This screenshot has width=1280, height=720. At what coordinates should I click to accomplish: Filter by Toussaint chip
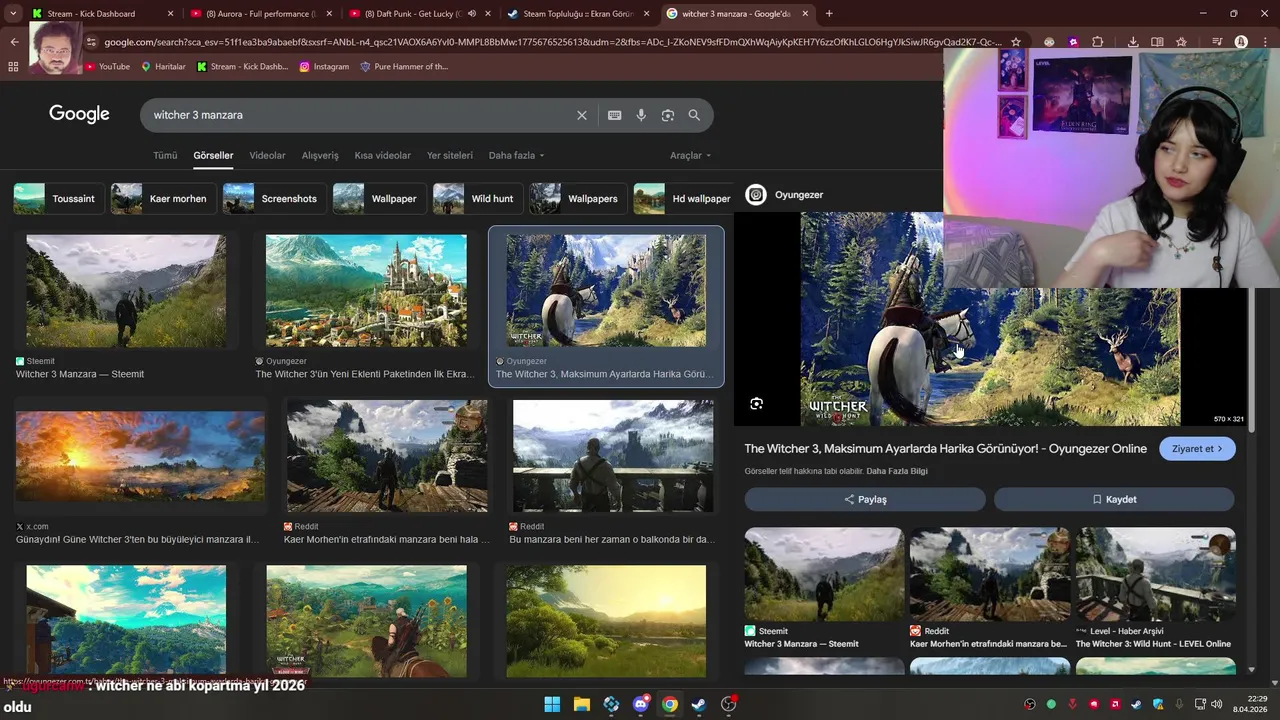(57, 198)
